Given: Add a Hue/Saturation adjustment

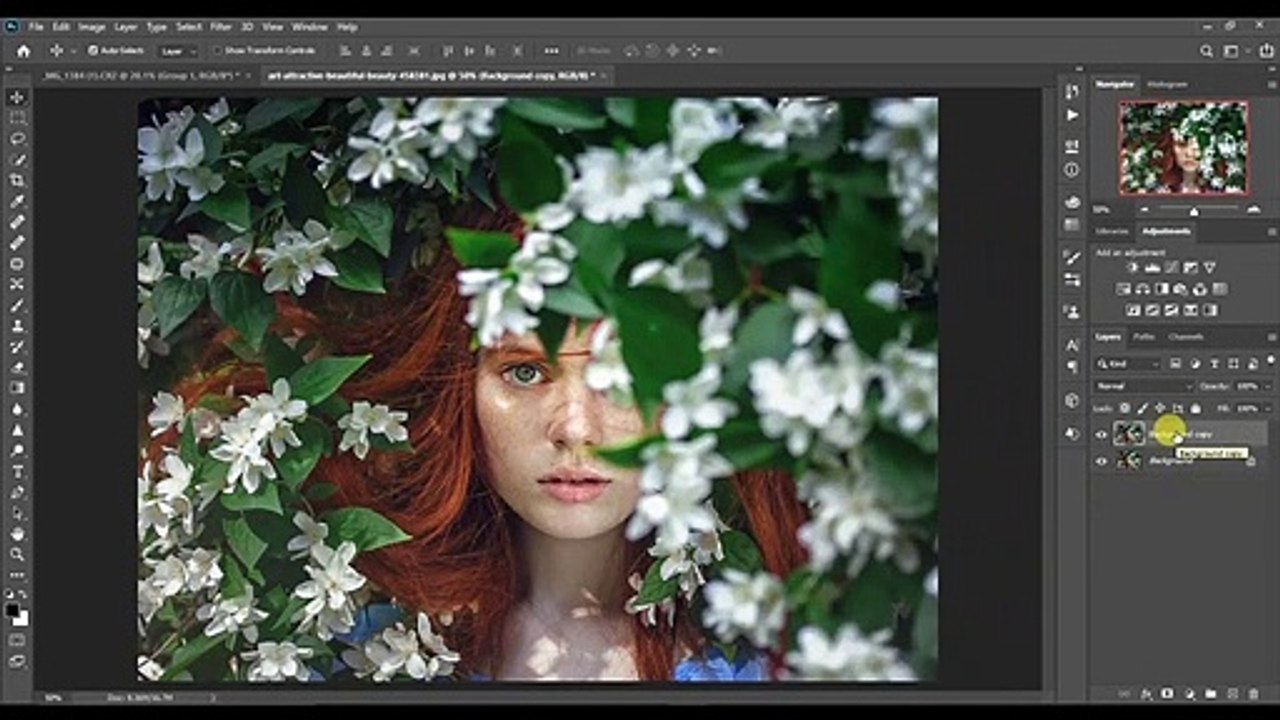Looking at the screenshot, I should coord(1123,289).
